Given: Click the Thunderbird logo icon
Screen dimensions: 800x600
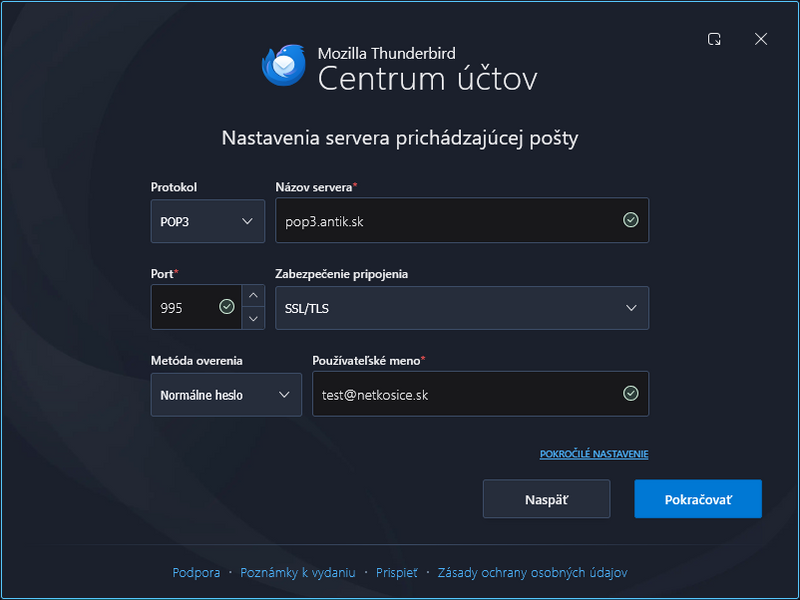Looking at the screenshot, I should [x=284, y=65].
